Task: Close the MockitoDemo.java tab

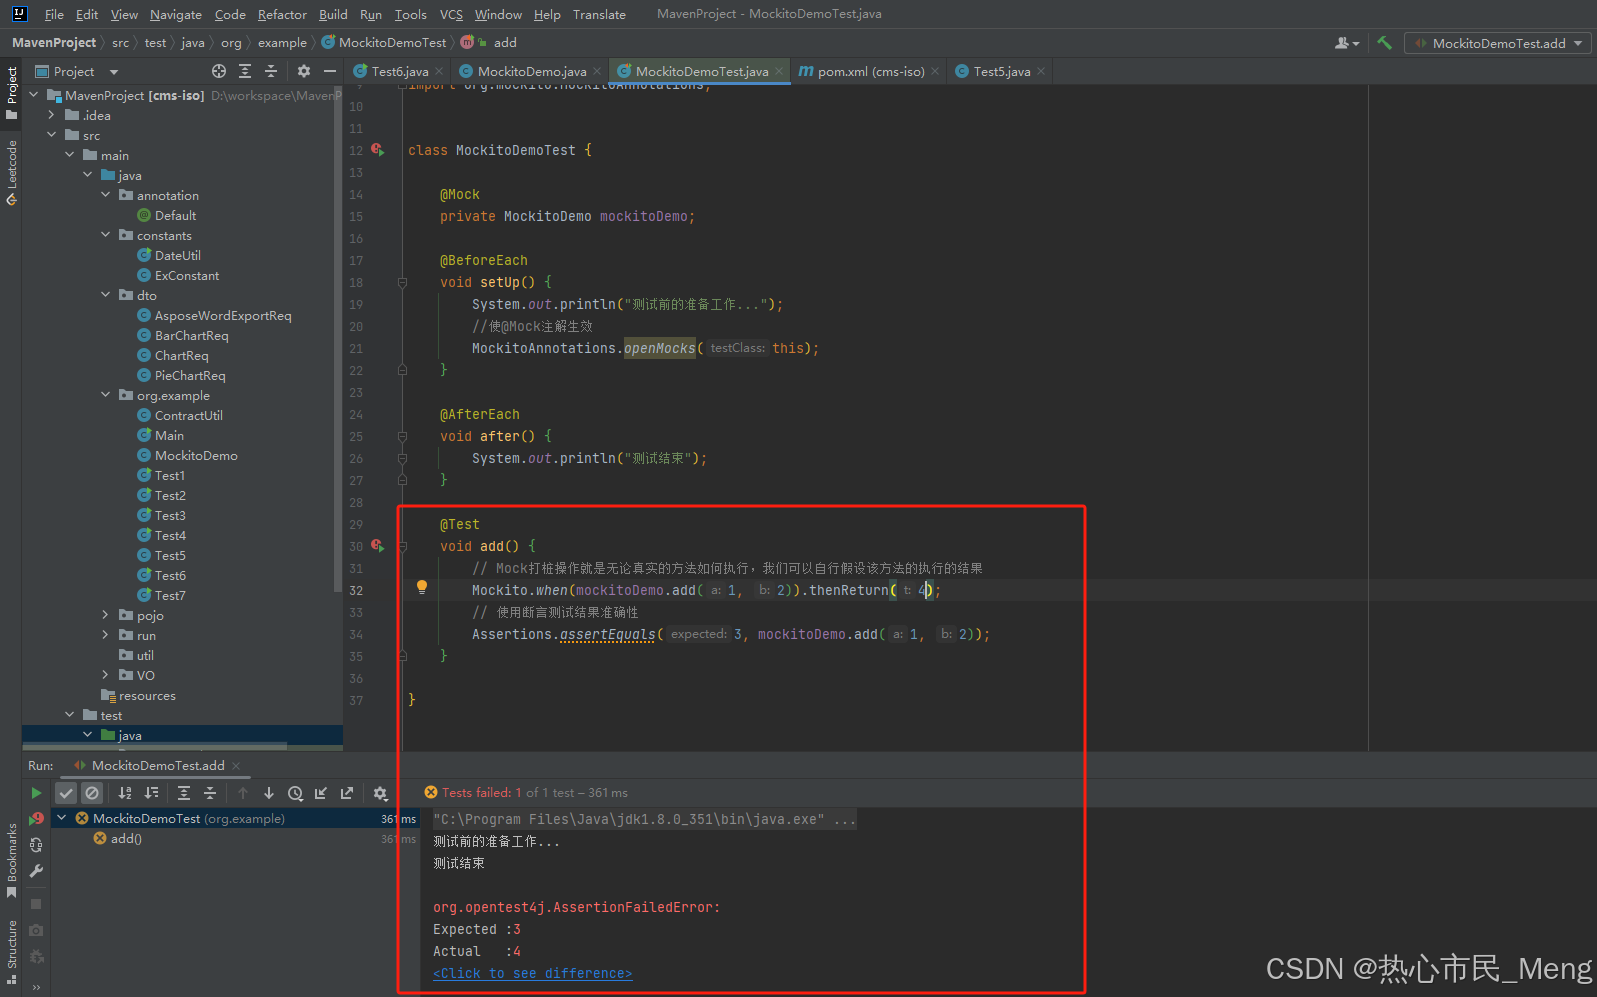Action: (597, 71)
